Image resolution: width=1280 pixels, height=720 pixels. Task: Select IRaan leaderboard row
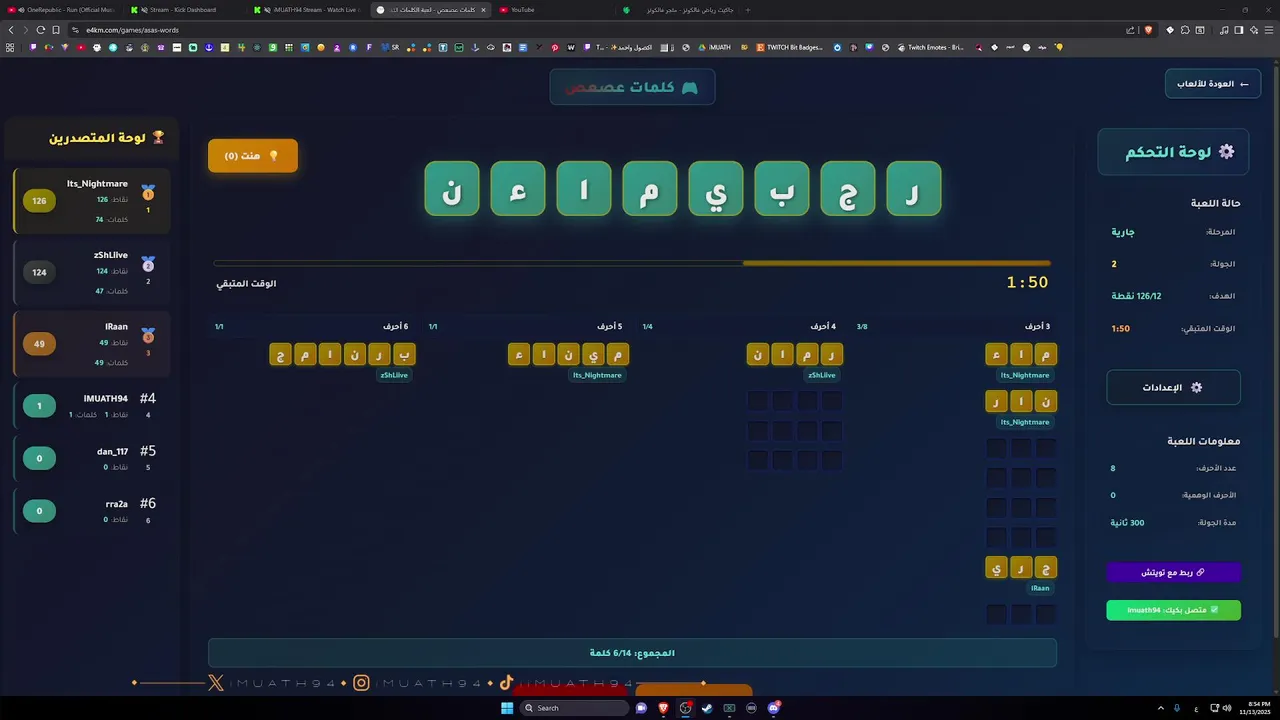[92, 344]
